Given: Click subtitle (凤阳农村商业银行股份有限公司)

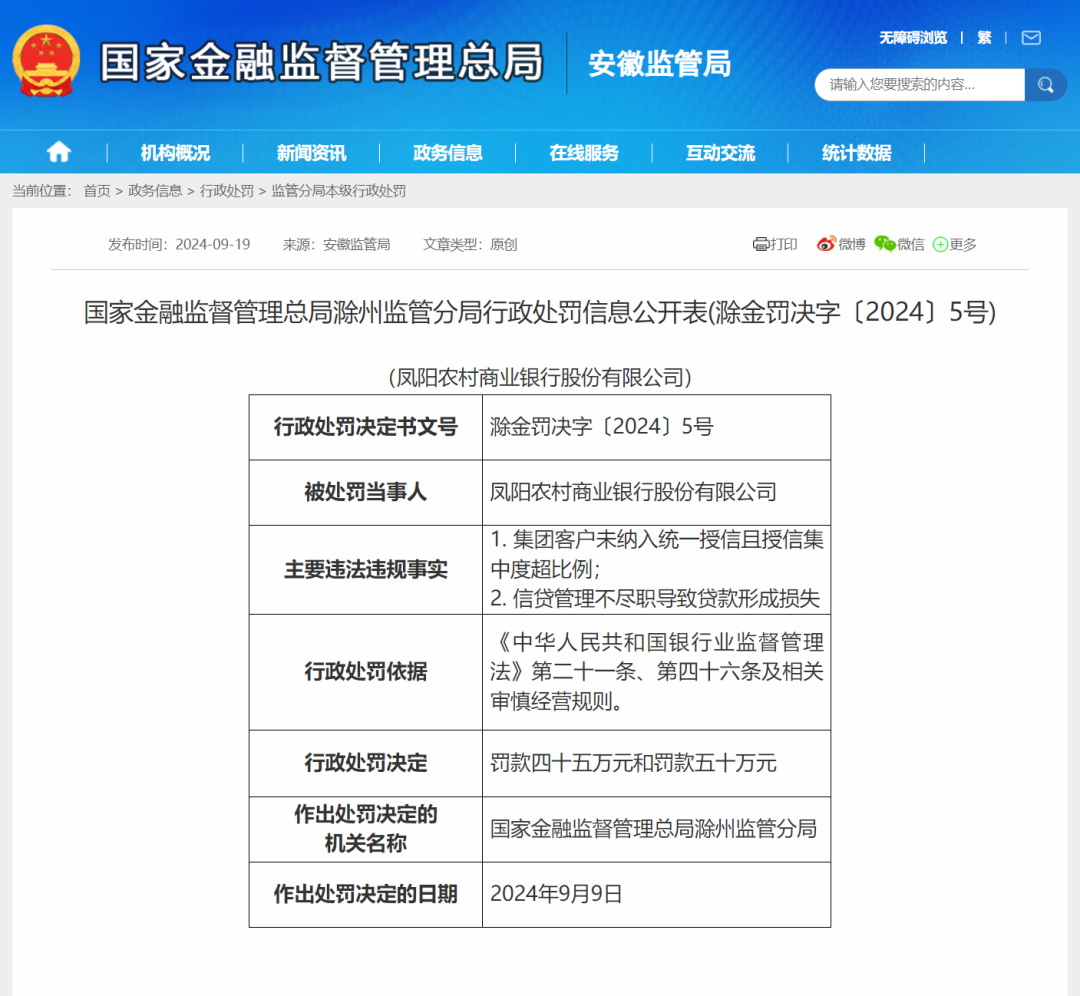Looking at the screenshot, I should (x=540, y=377).
